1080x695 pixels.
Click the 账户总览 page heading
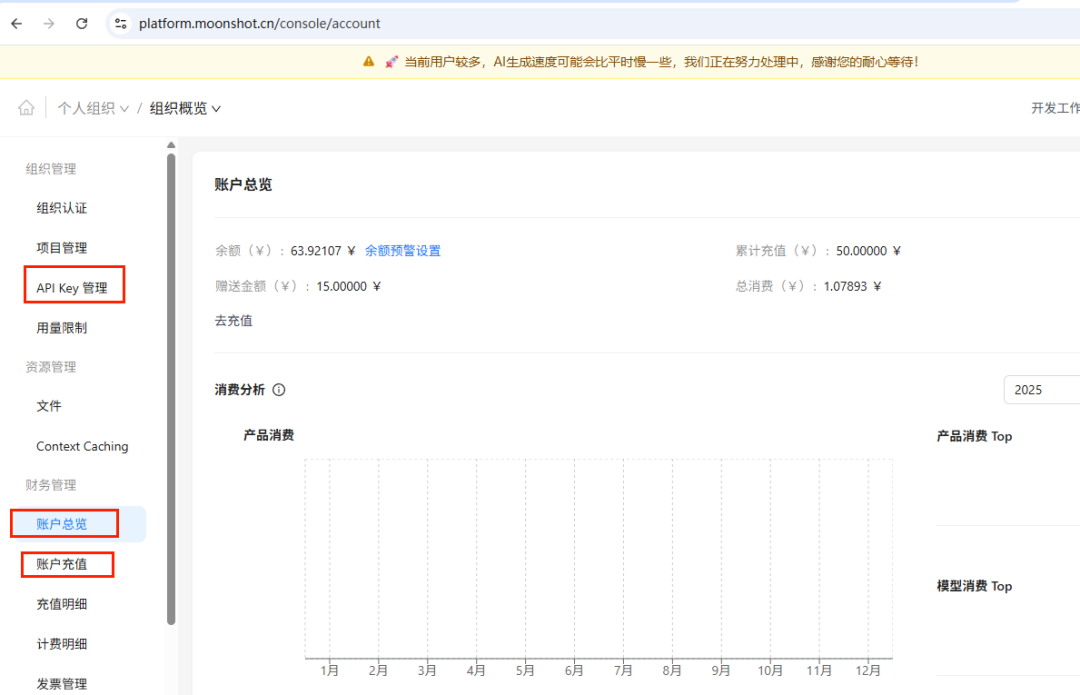point(243,185)
